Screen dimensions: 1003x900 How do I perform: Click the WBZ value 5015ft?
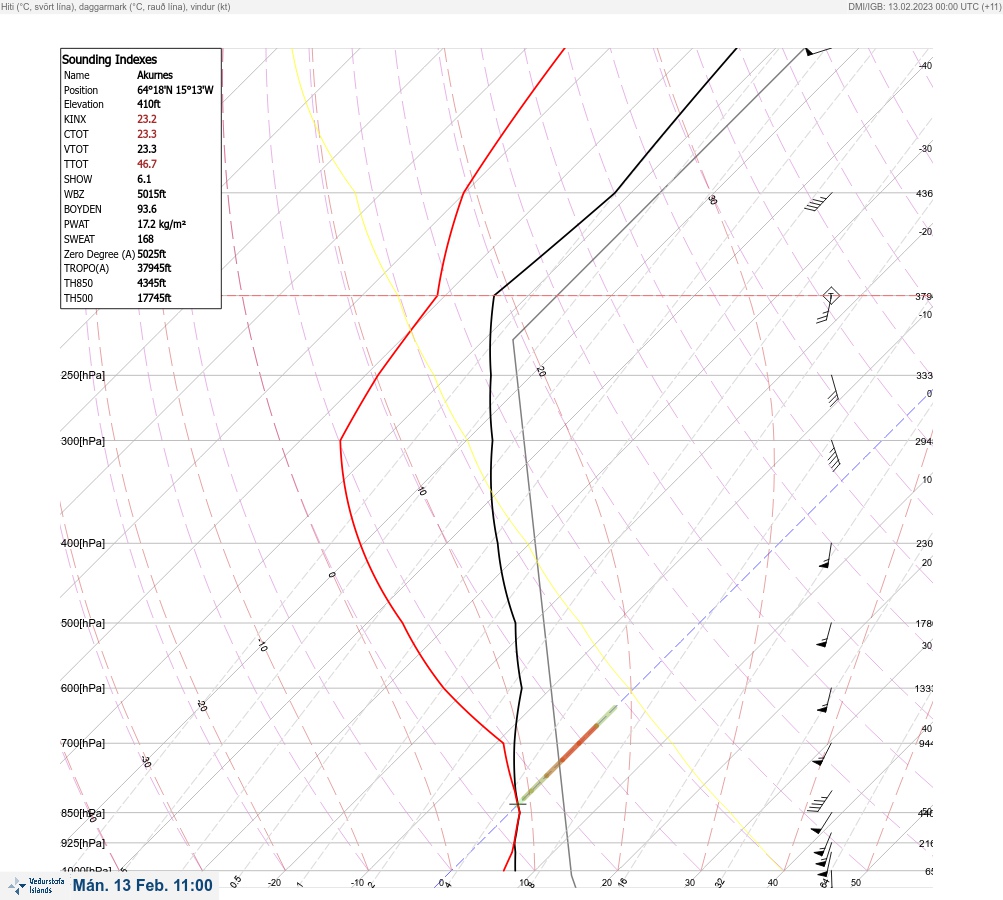[152, 194]
